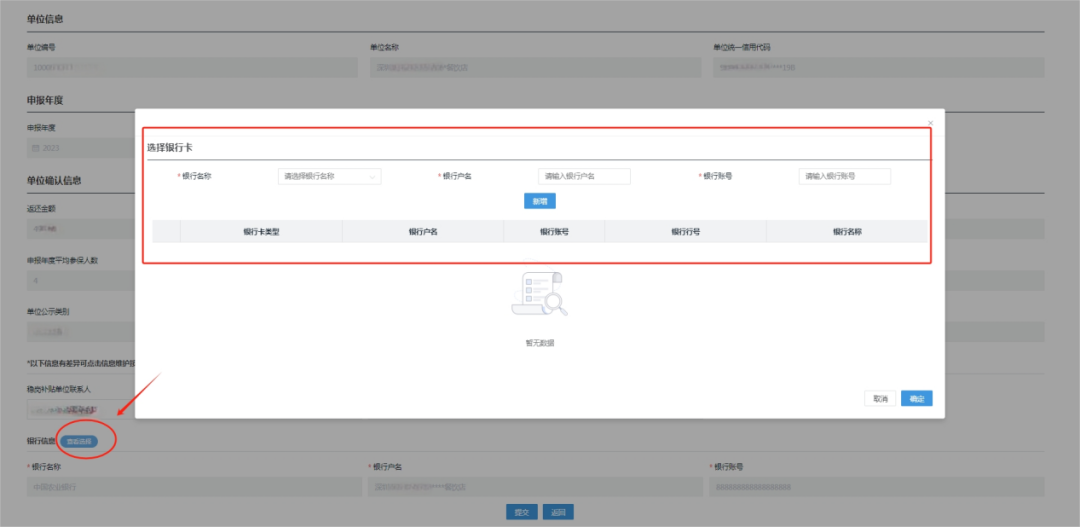The height and width of the screenshot is (527, 1080).
Task: Open the 银行名称 dropdown arrow in dialog
Action: pos(374,176)
